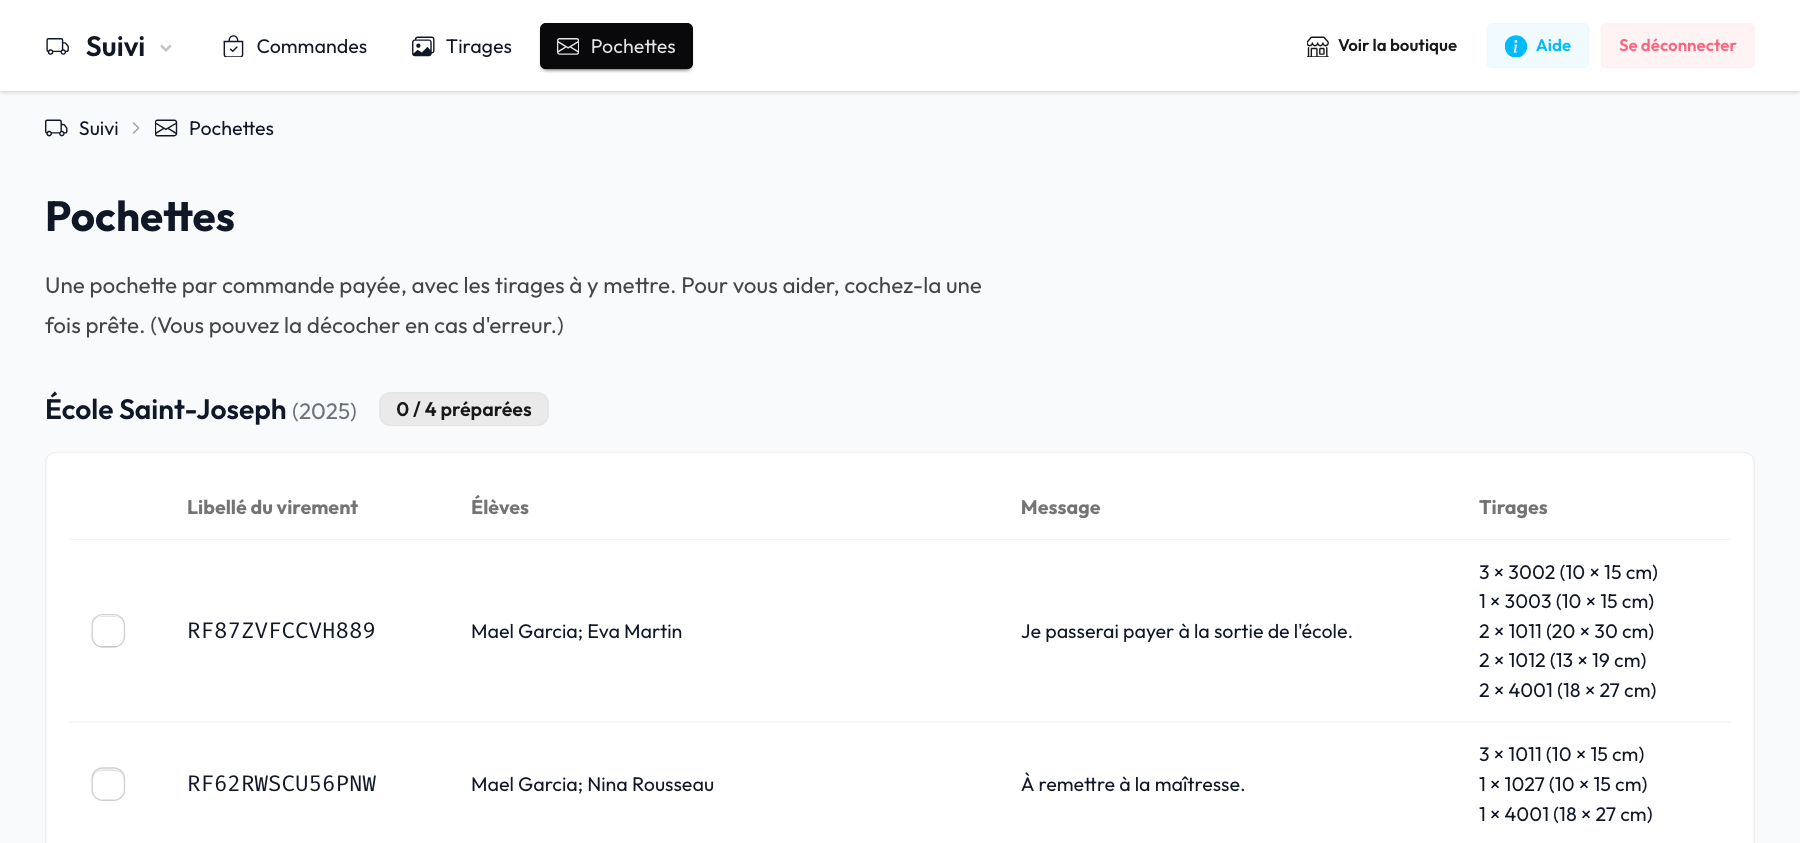Open the Aide help button
The height and width of the screenshot is (843, 1800).
(x=1538, y=46)
